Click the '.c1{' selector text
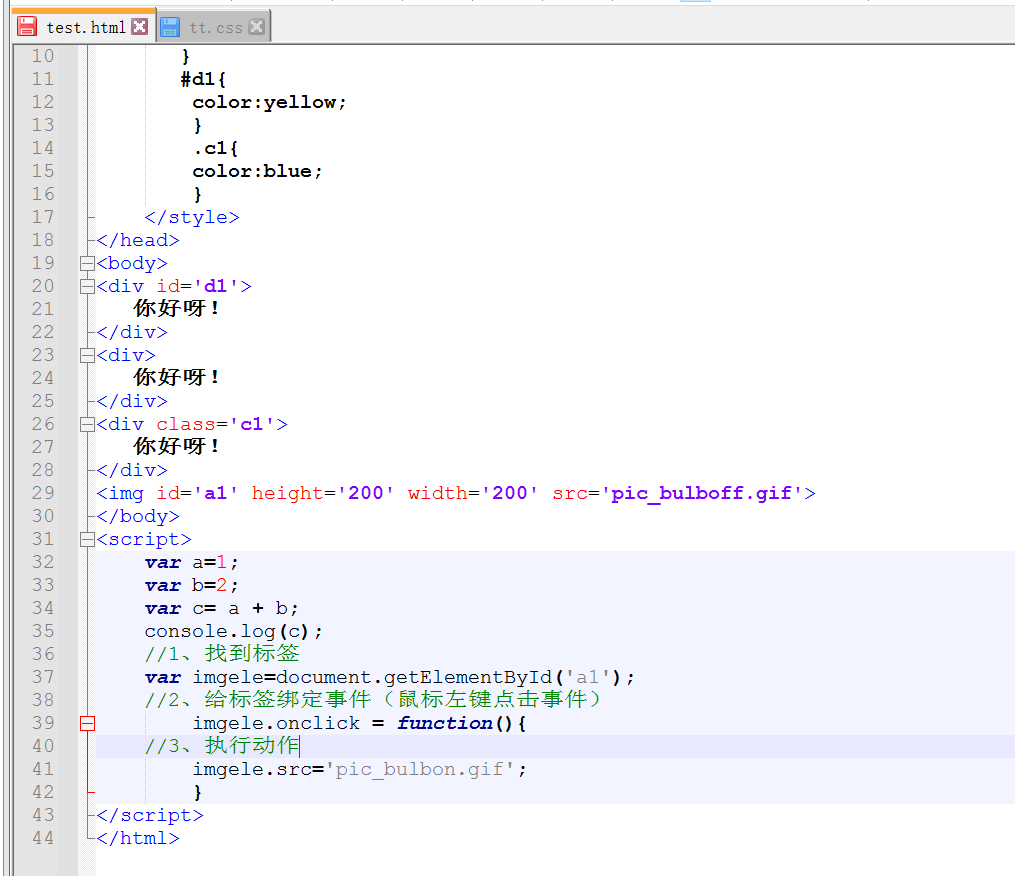Image resolution: width=1015 pixels, height=876 pixels. point(216,148)
